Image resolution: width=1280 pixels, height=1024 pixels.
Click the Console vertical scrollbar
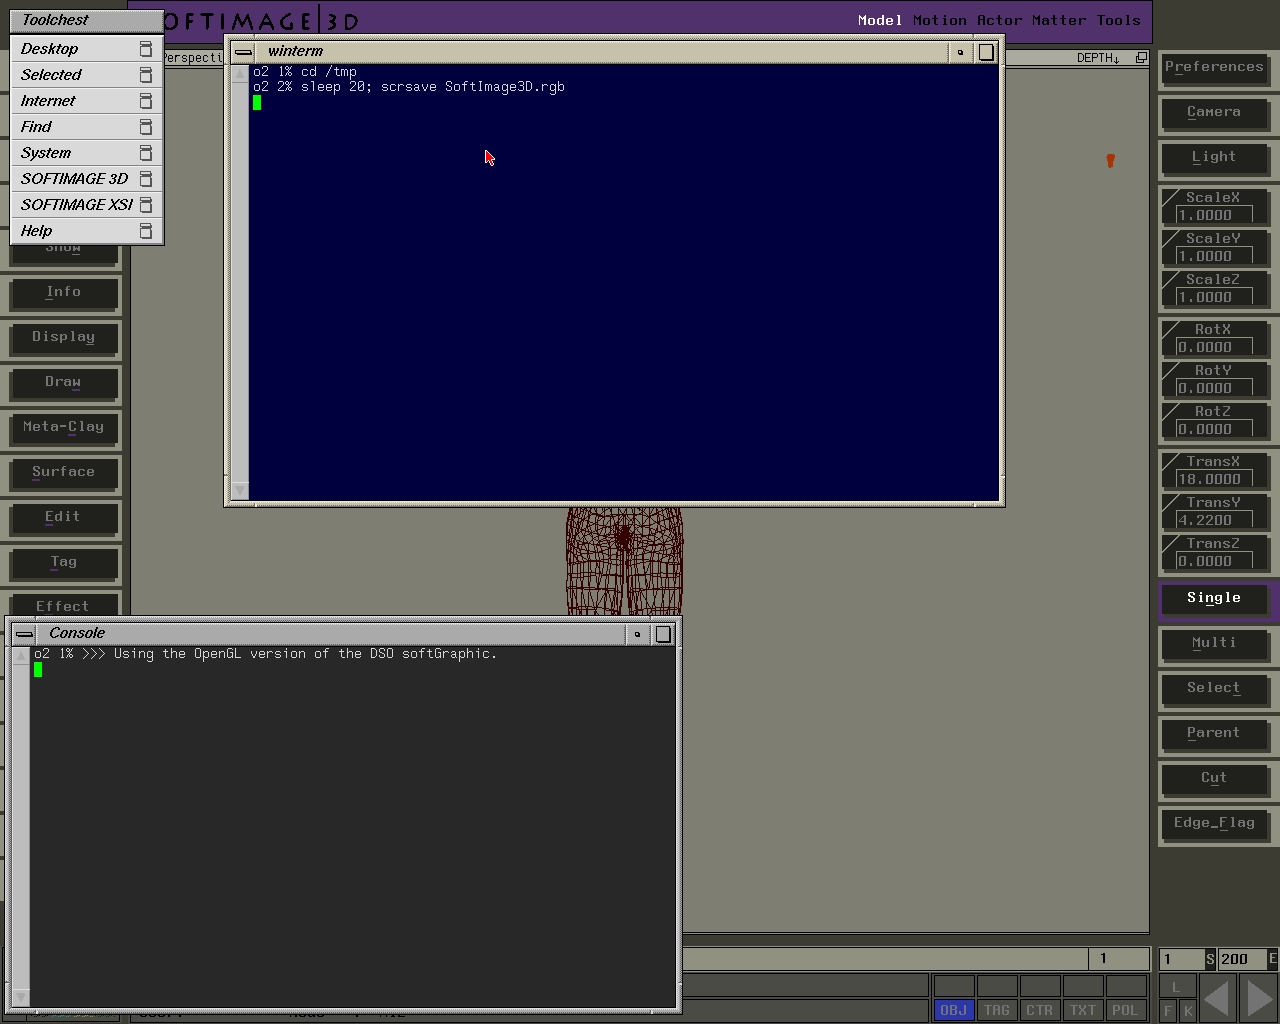point(20,827)
